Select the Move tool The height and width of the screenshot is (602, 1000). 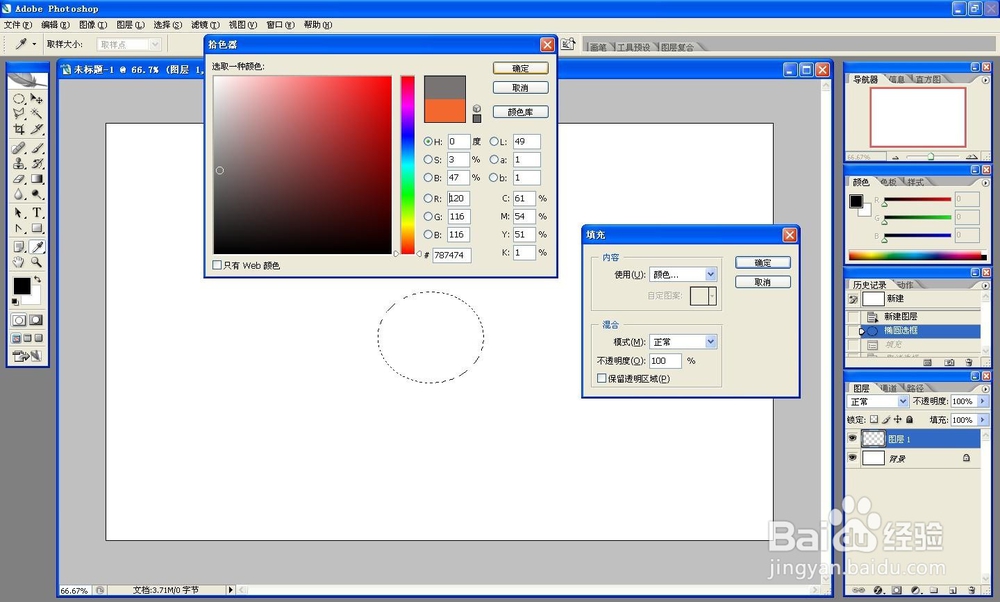37,99
